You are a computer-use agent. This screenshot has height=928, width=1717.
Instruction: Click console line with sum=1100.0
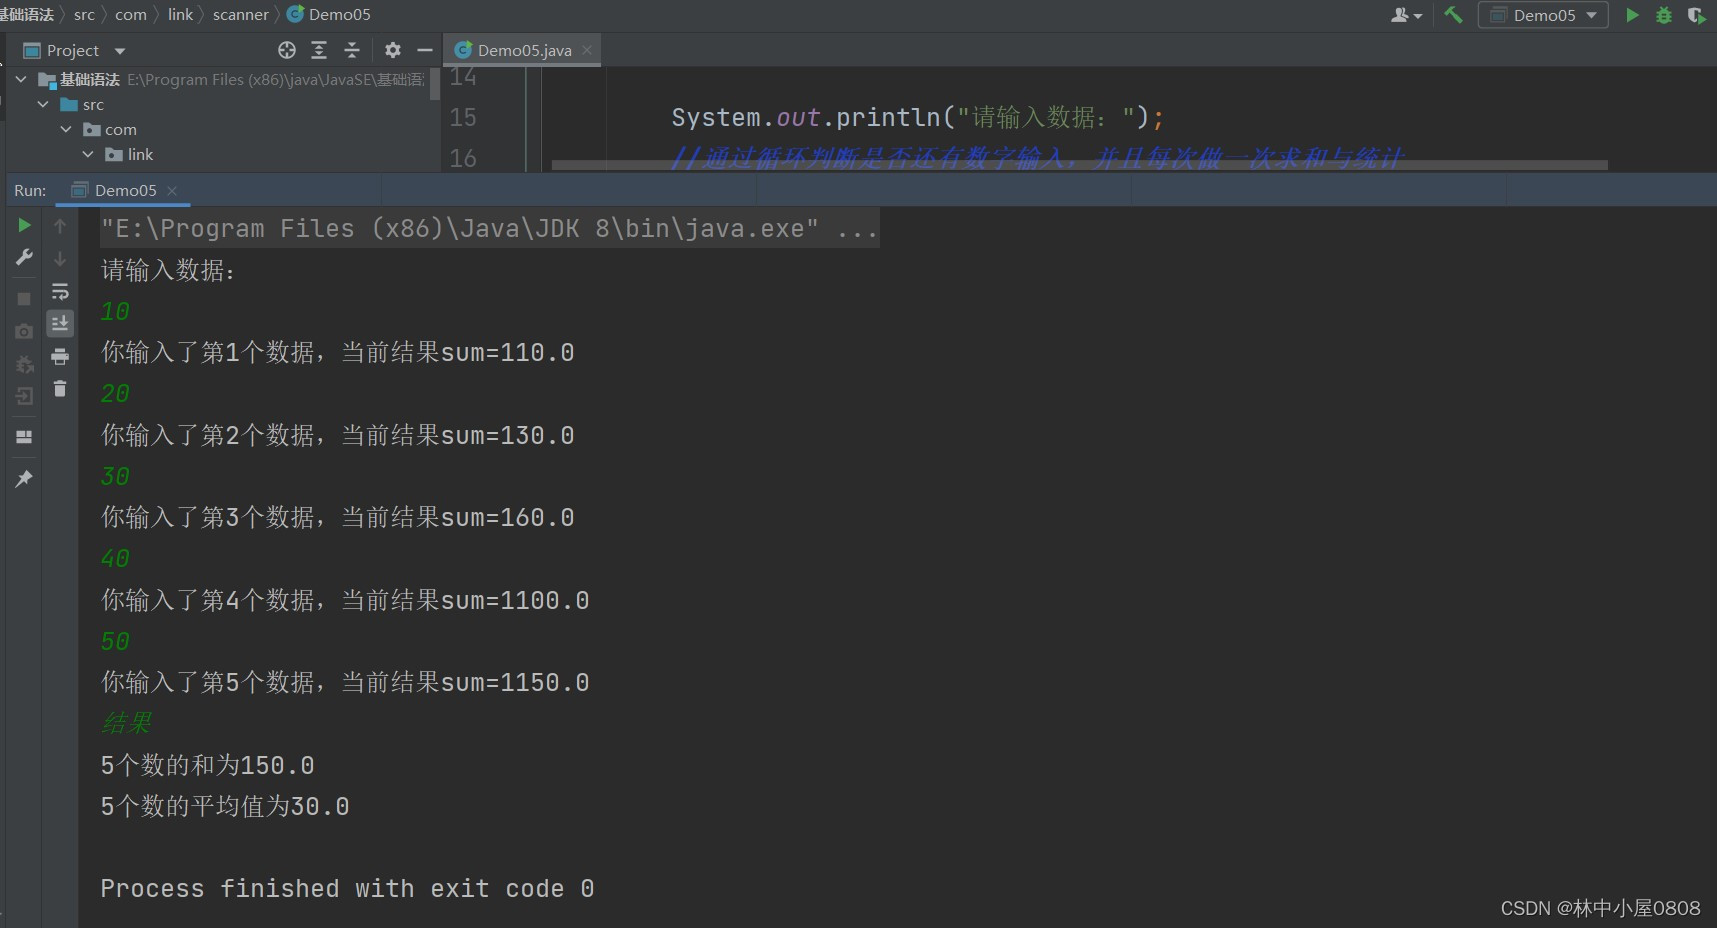[345, 601]
